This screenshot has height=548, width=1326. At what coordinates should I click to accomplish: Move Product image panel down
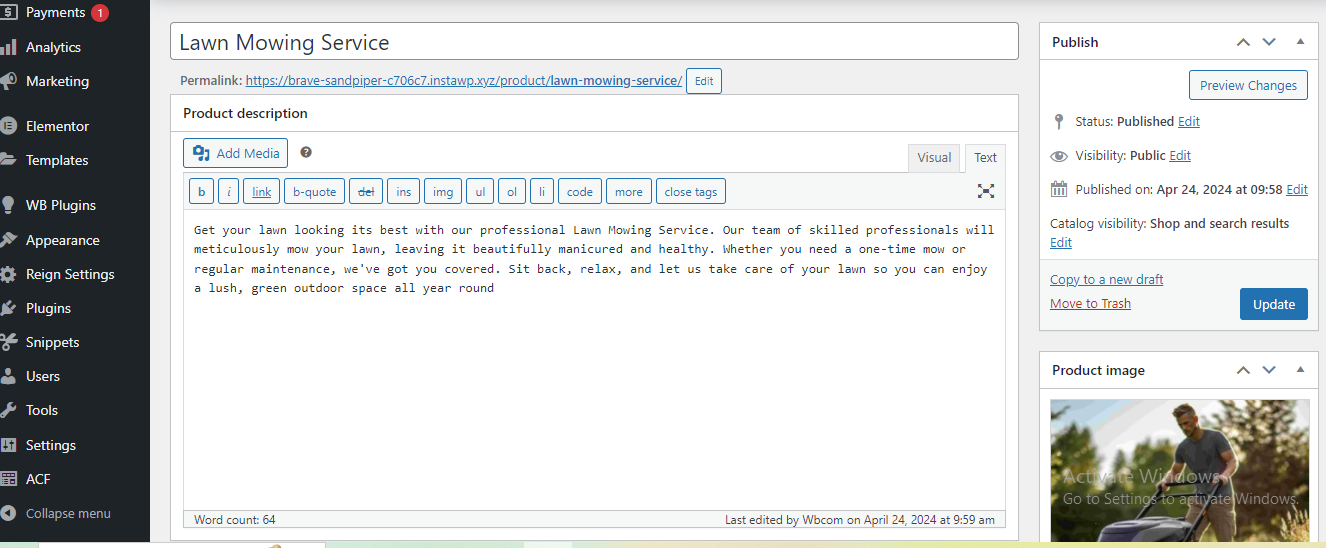(1269, 370)
